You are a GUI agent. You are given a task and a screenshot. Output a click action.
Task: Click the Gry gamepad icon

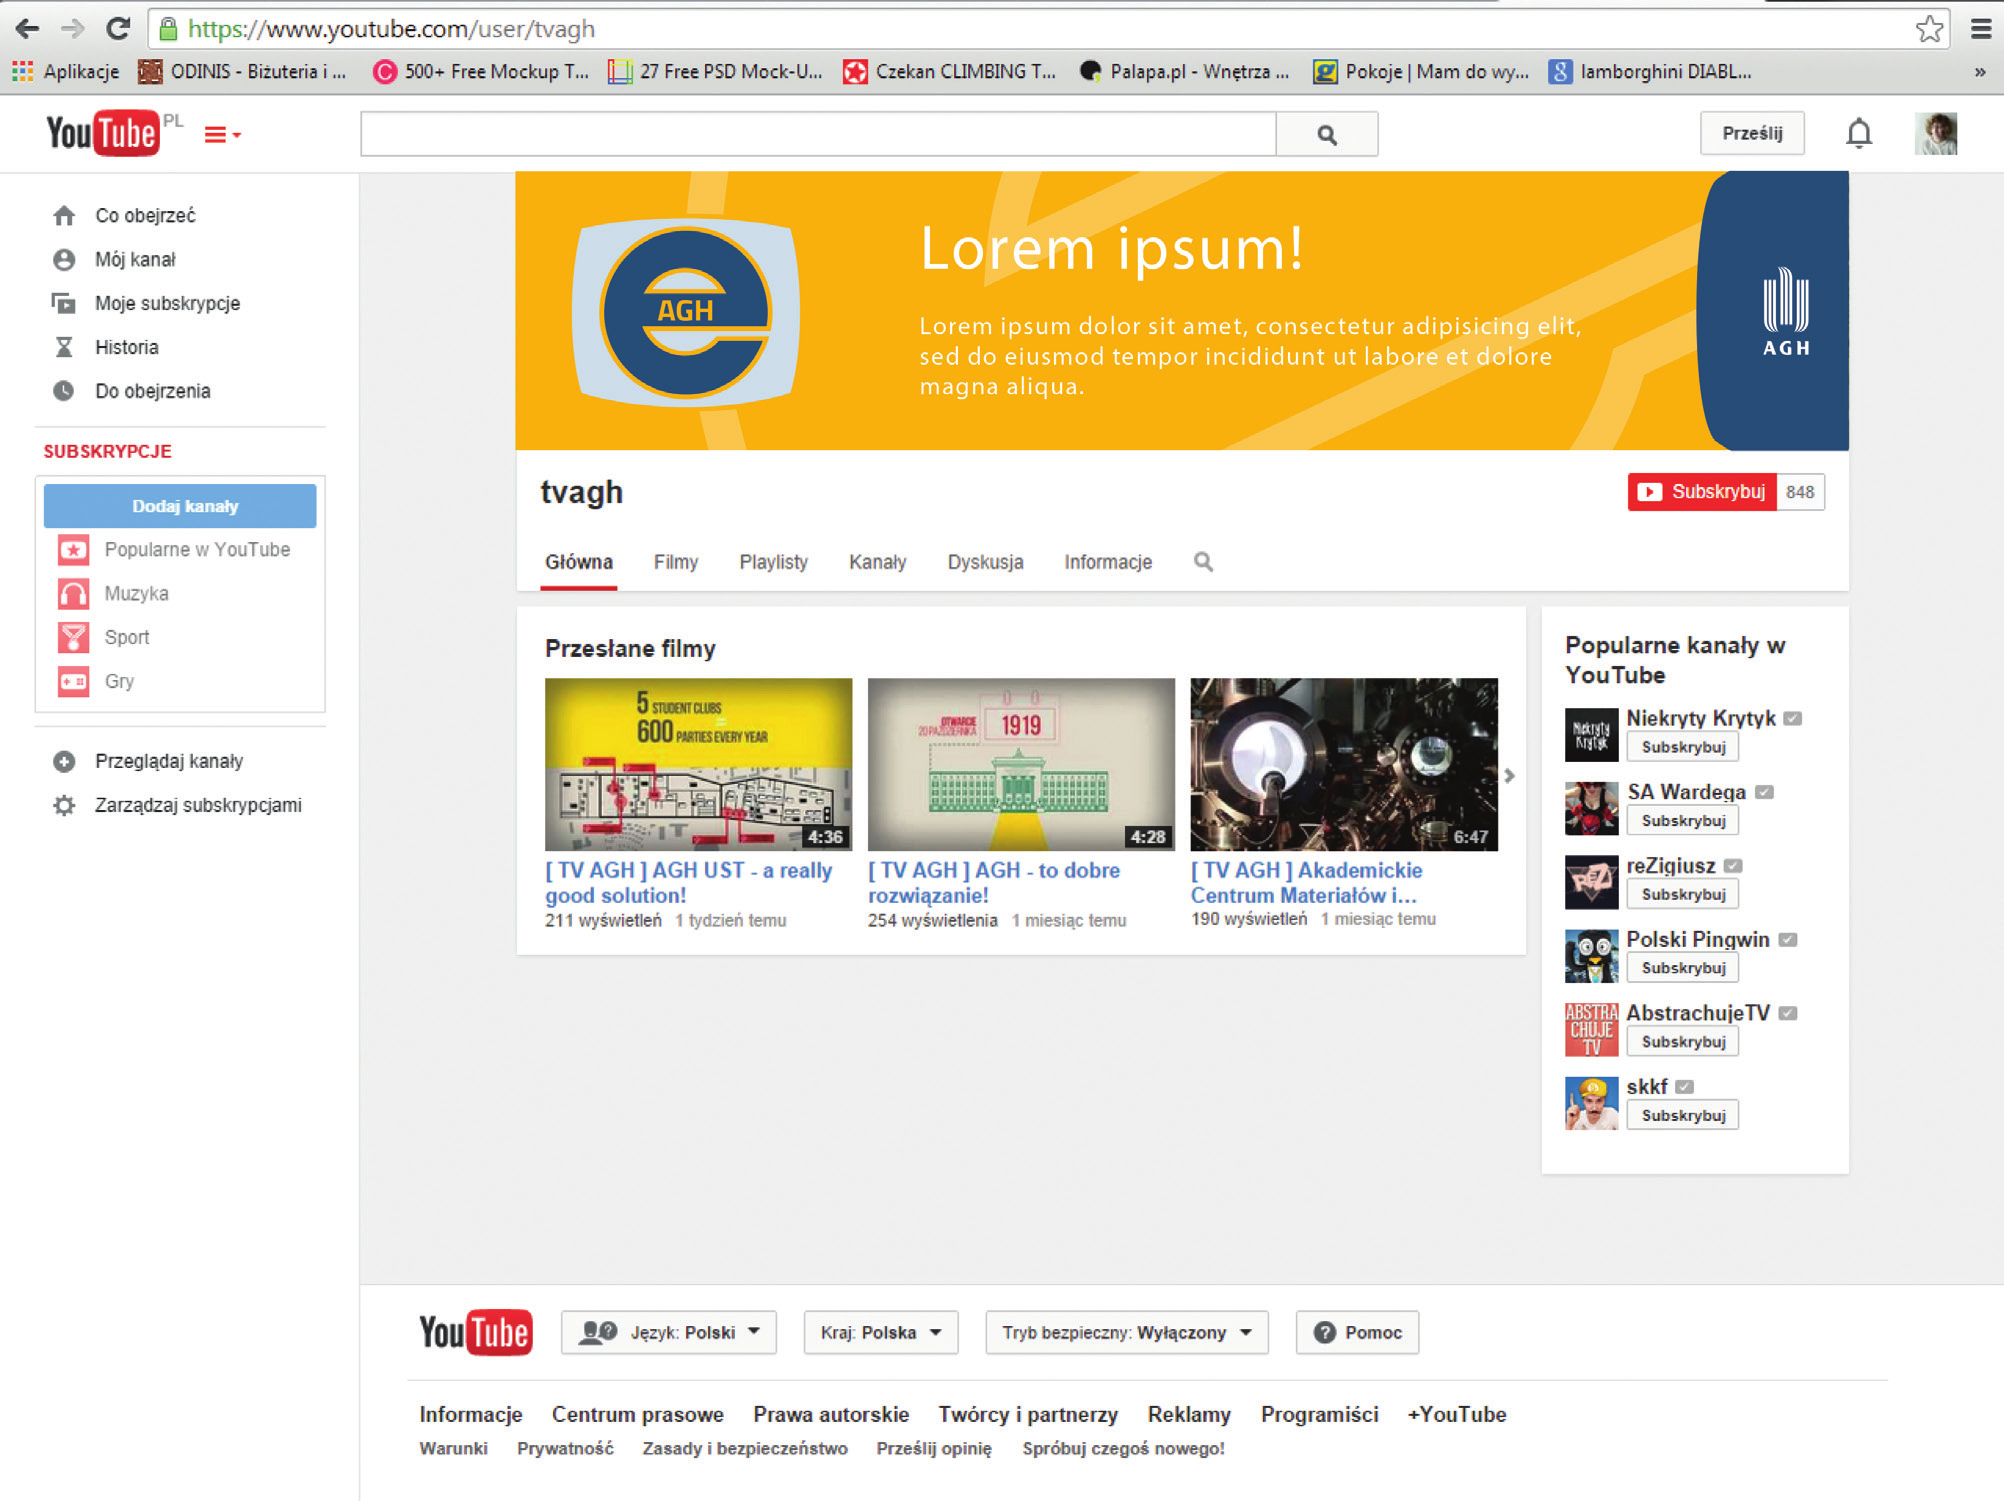(x=73, y=682)
